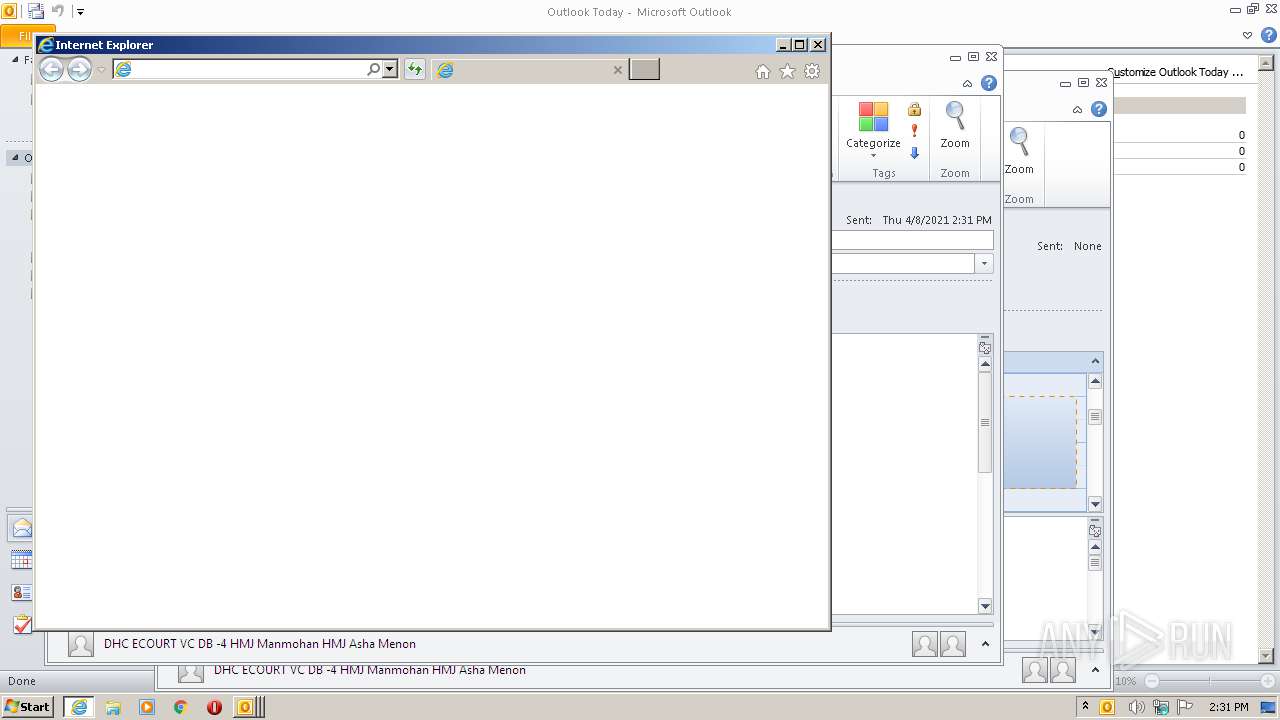Switch to Outlook on the taskbar
Viewport: 1280px width, 720px height.
coord(248,707)
